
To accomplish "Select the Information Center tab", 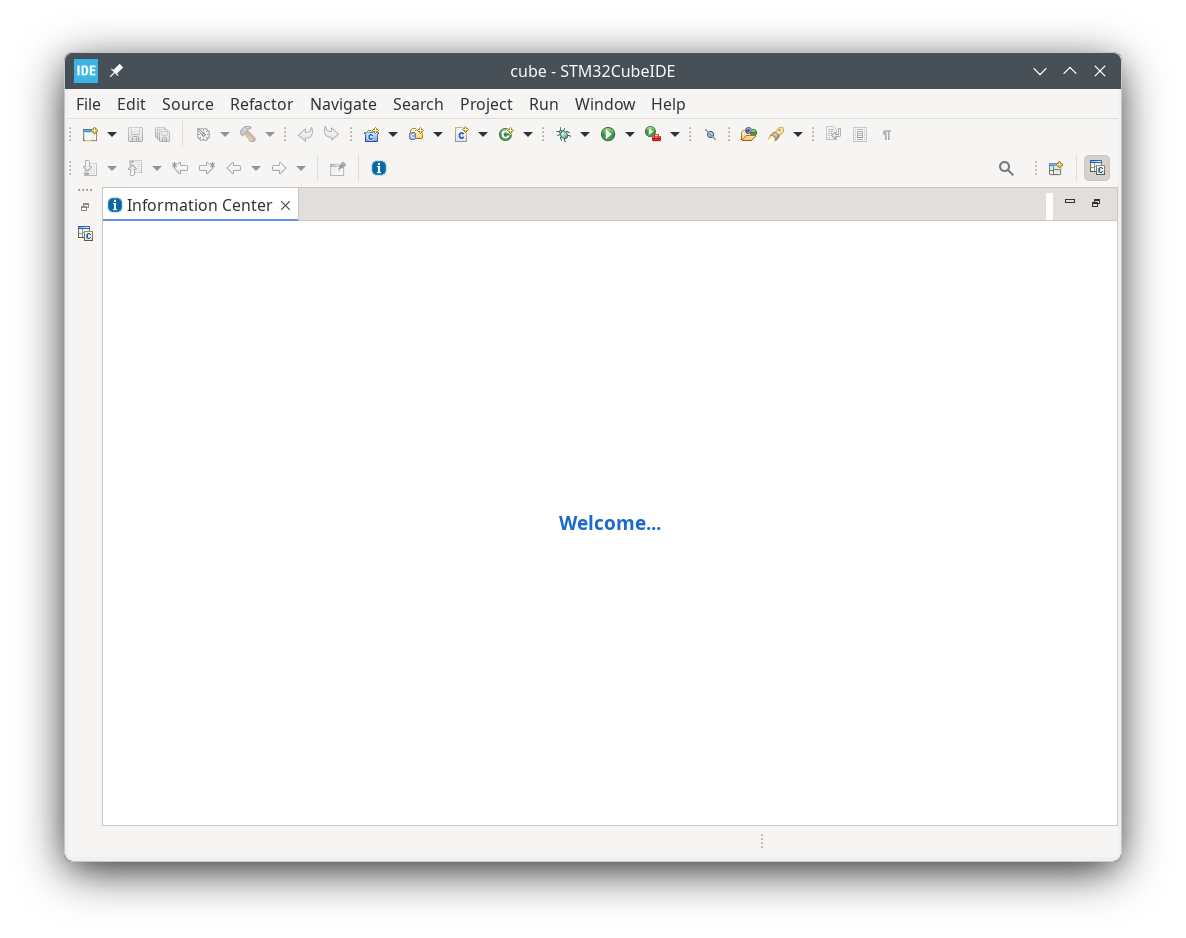I will pyautogui.click(x=199, y=205).
